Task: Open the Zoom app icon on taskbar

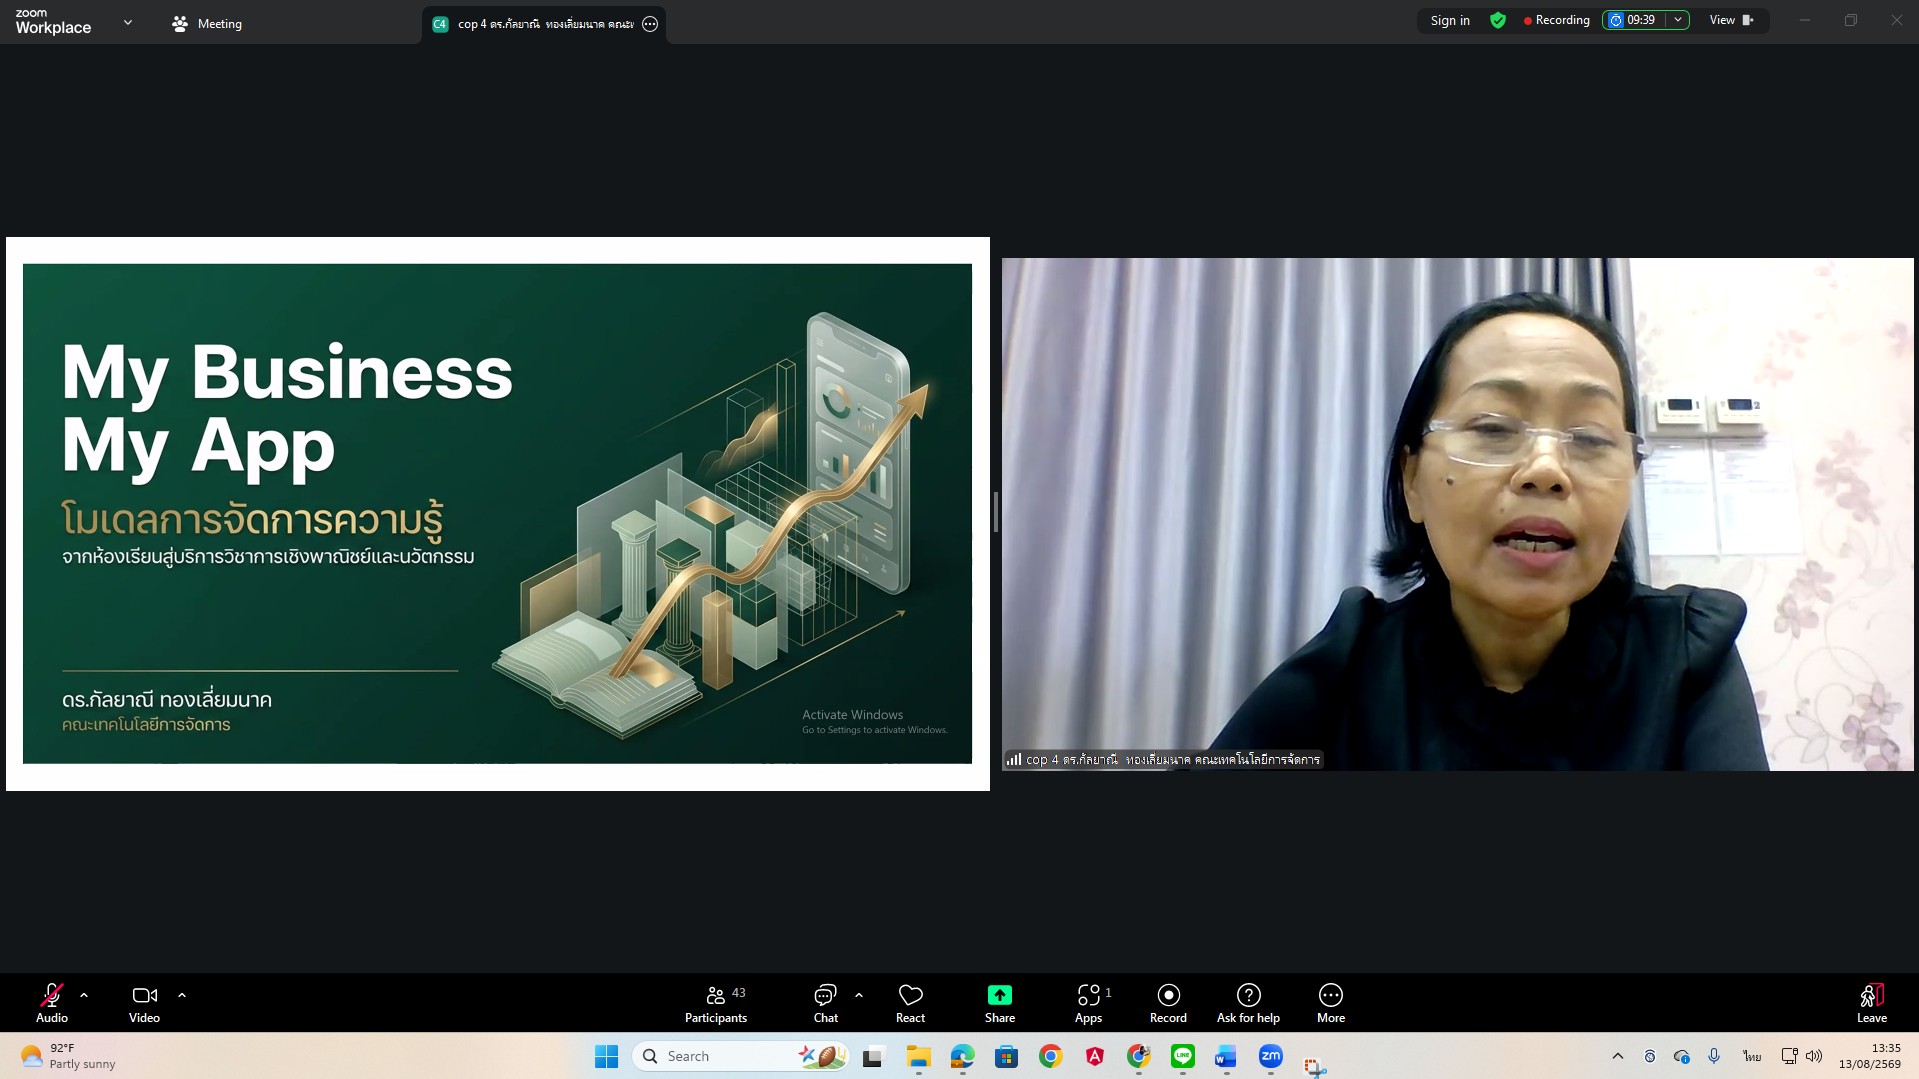Action: 1271,1056
